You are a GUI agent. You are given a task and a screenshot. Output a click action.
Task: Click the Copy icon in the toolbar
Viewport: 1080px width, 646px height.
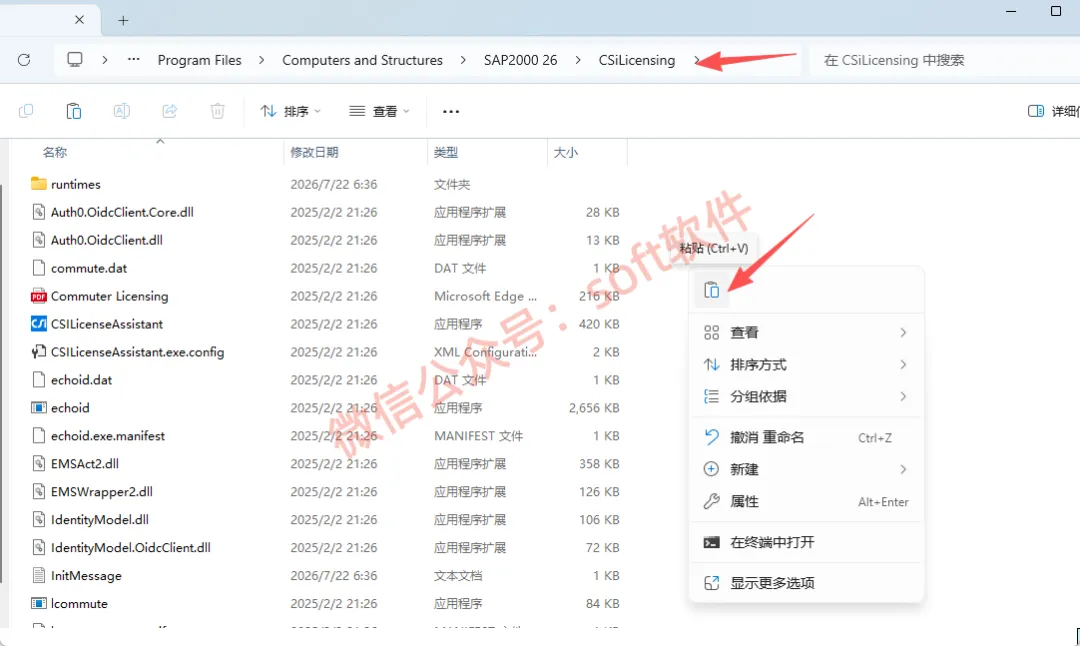click(26, 111)
